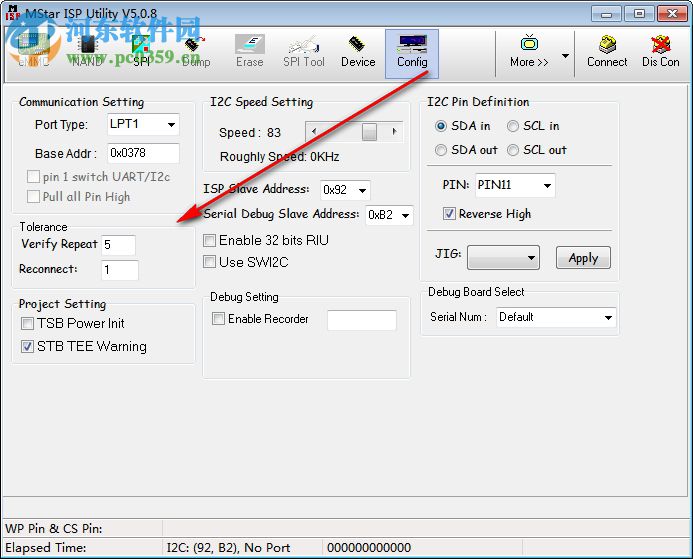Click the Verify Repeat input field
The width and height of the screenshot is (693, 559).
pyautogui.click(x=118, y=245)
